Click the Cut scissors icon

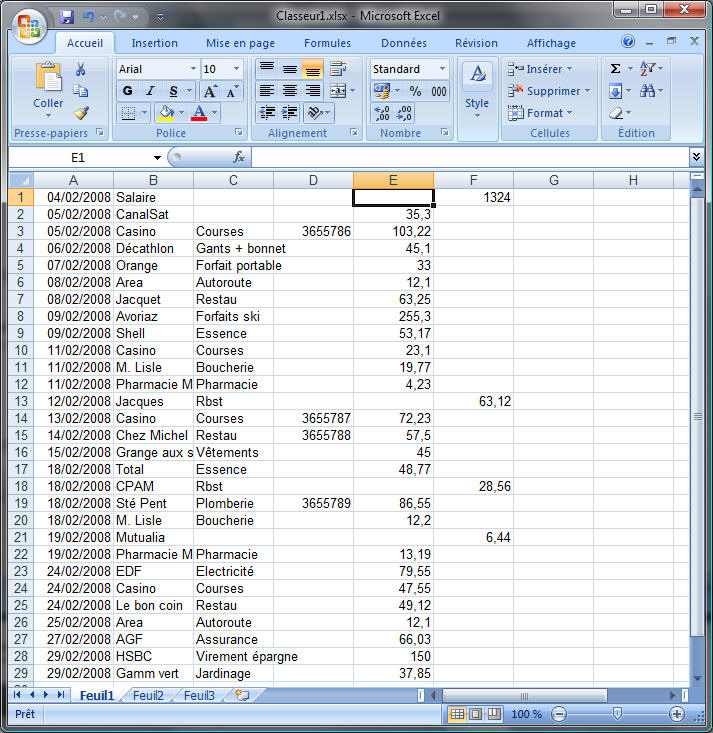[x=80, y=69]
